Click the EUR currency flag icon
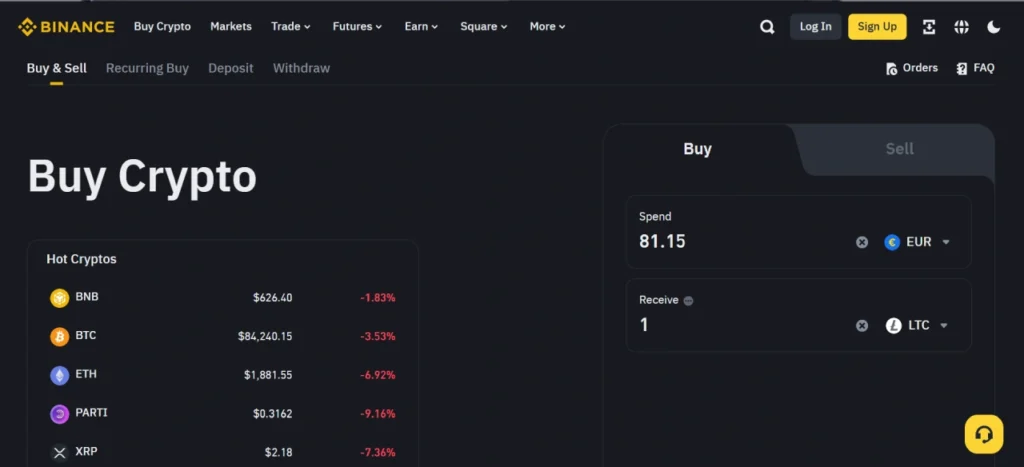The width and height of the screenshot is (1024, 467). click(892, 242)
